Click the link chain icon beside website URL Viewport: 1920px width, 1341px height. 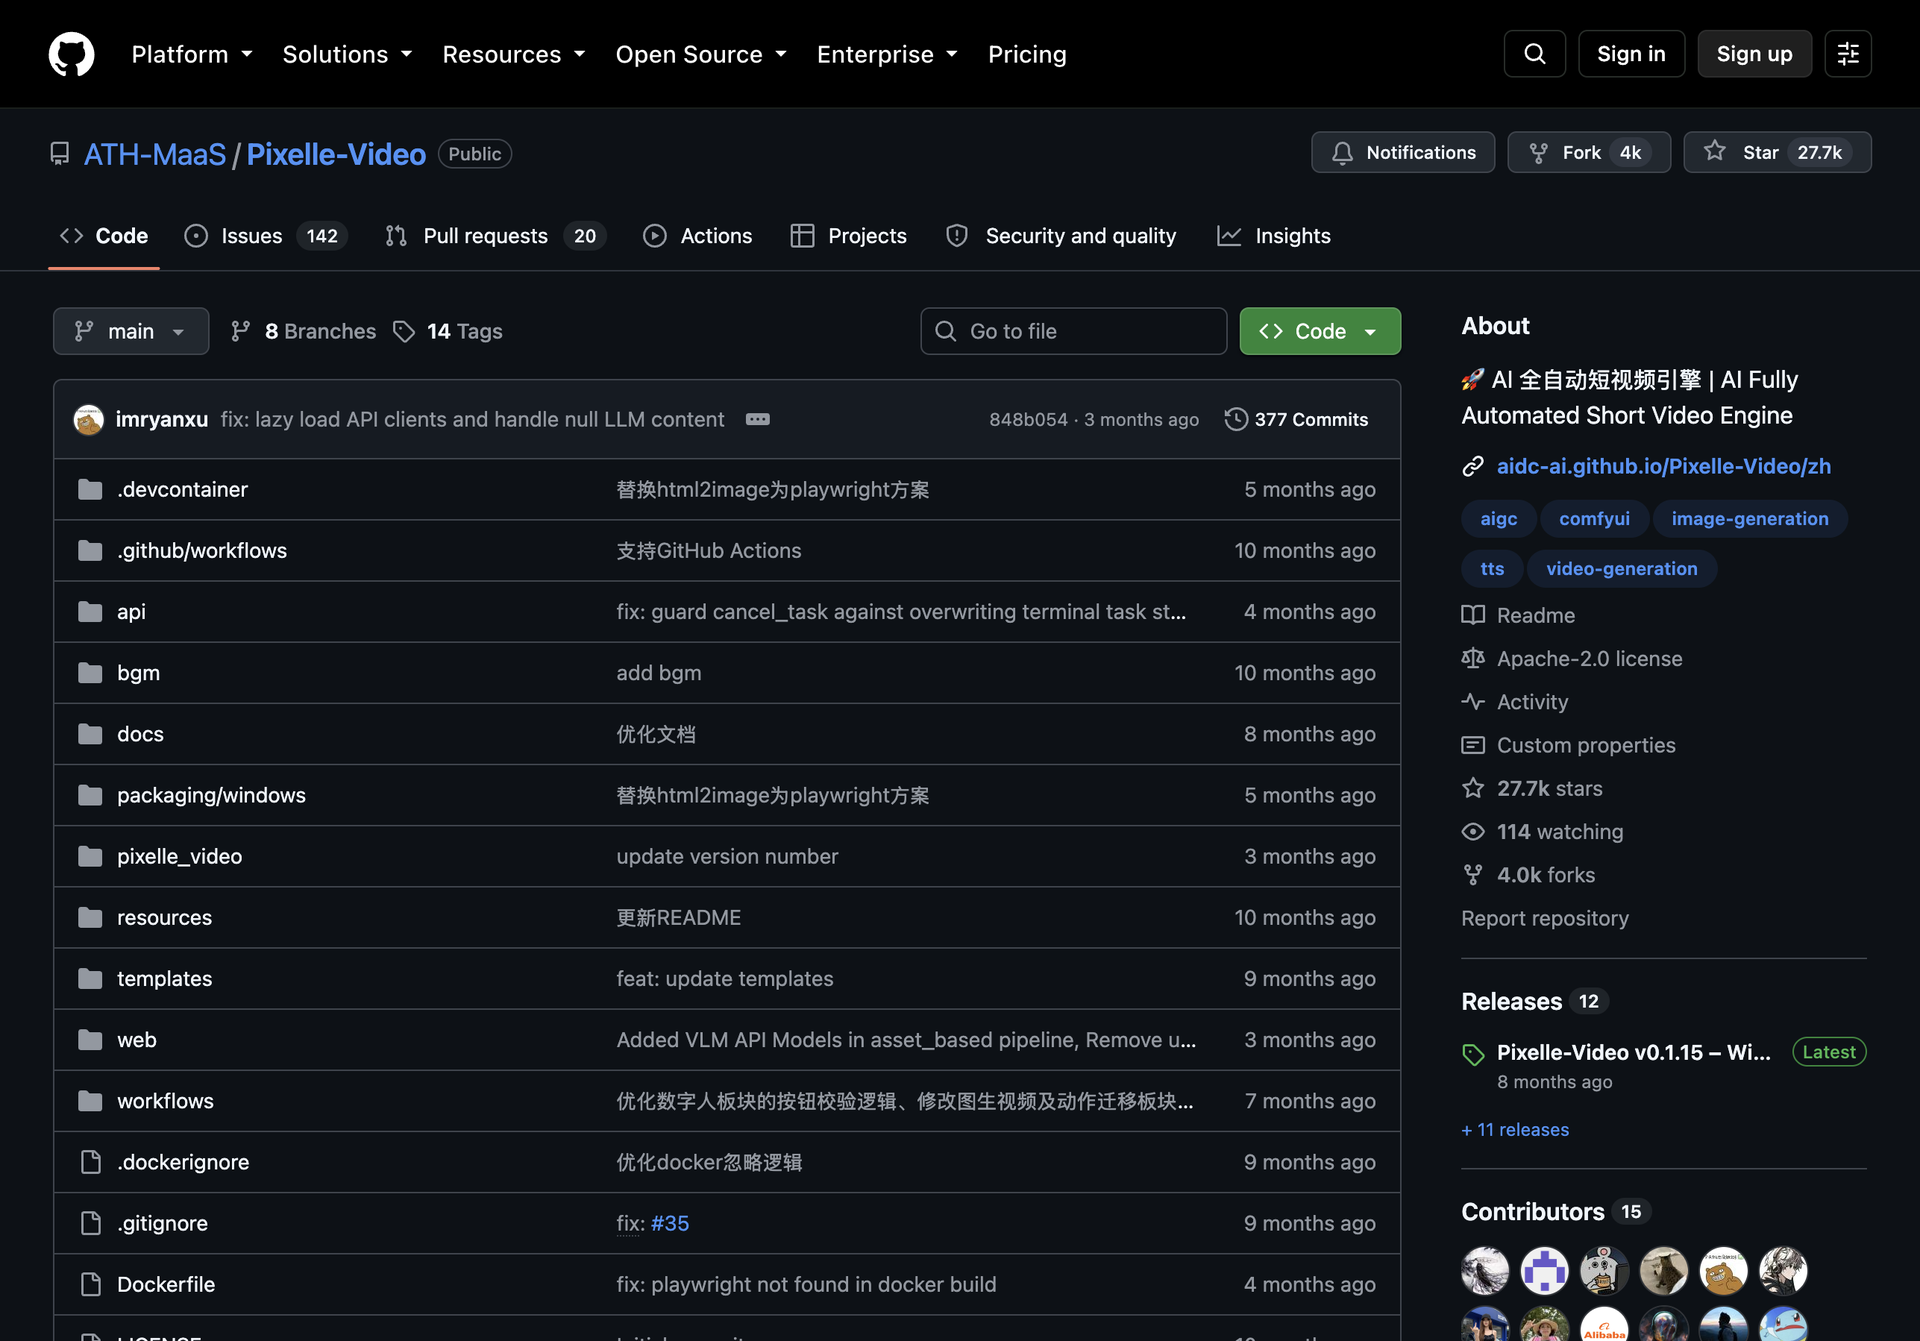tap(1473, 466)
